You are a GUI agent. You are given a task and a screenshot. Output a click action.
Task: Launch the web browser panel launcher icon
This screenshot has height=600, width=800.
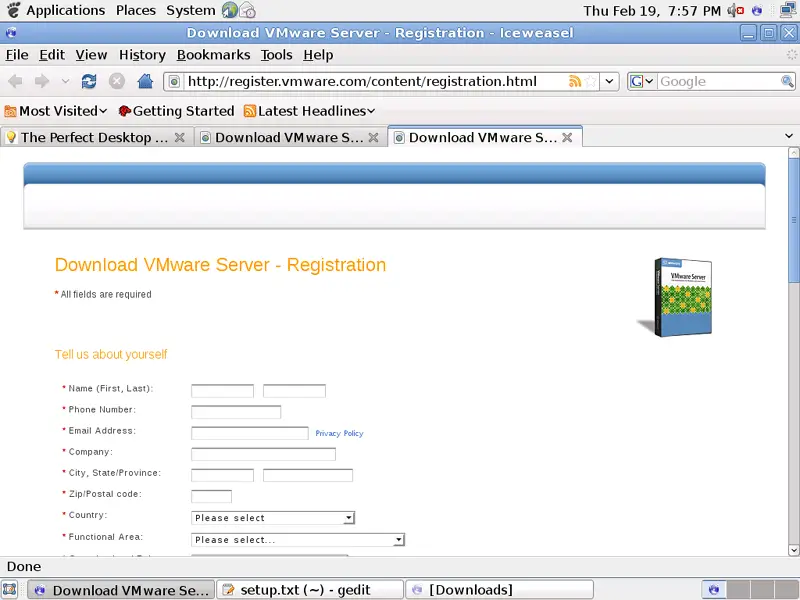230,10
